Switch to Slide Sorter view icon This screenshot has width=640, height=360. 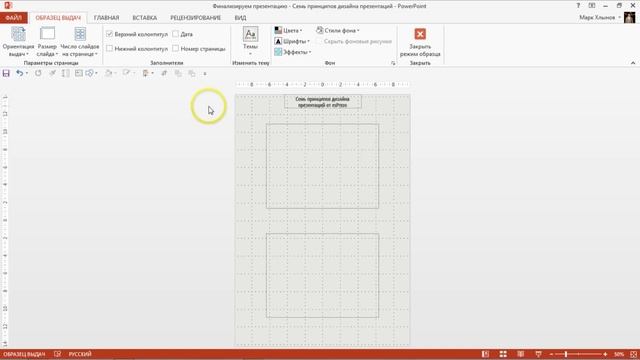(x=503, y=354)
